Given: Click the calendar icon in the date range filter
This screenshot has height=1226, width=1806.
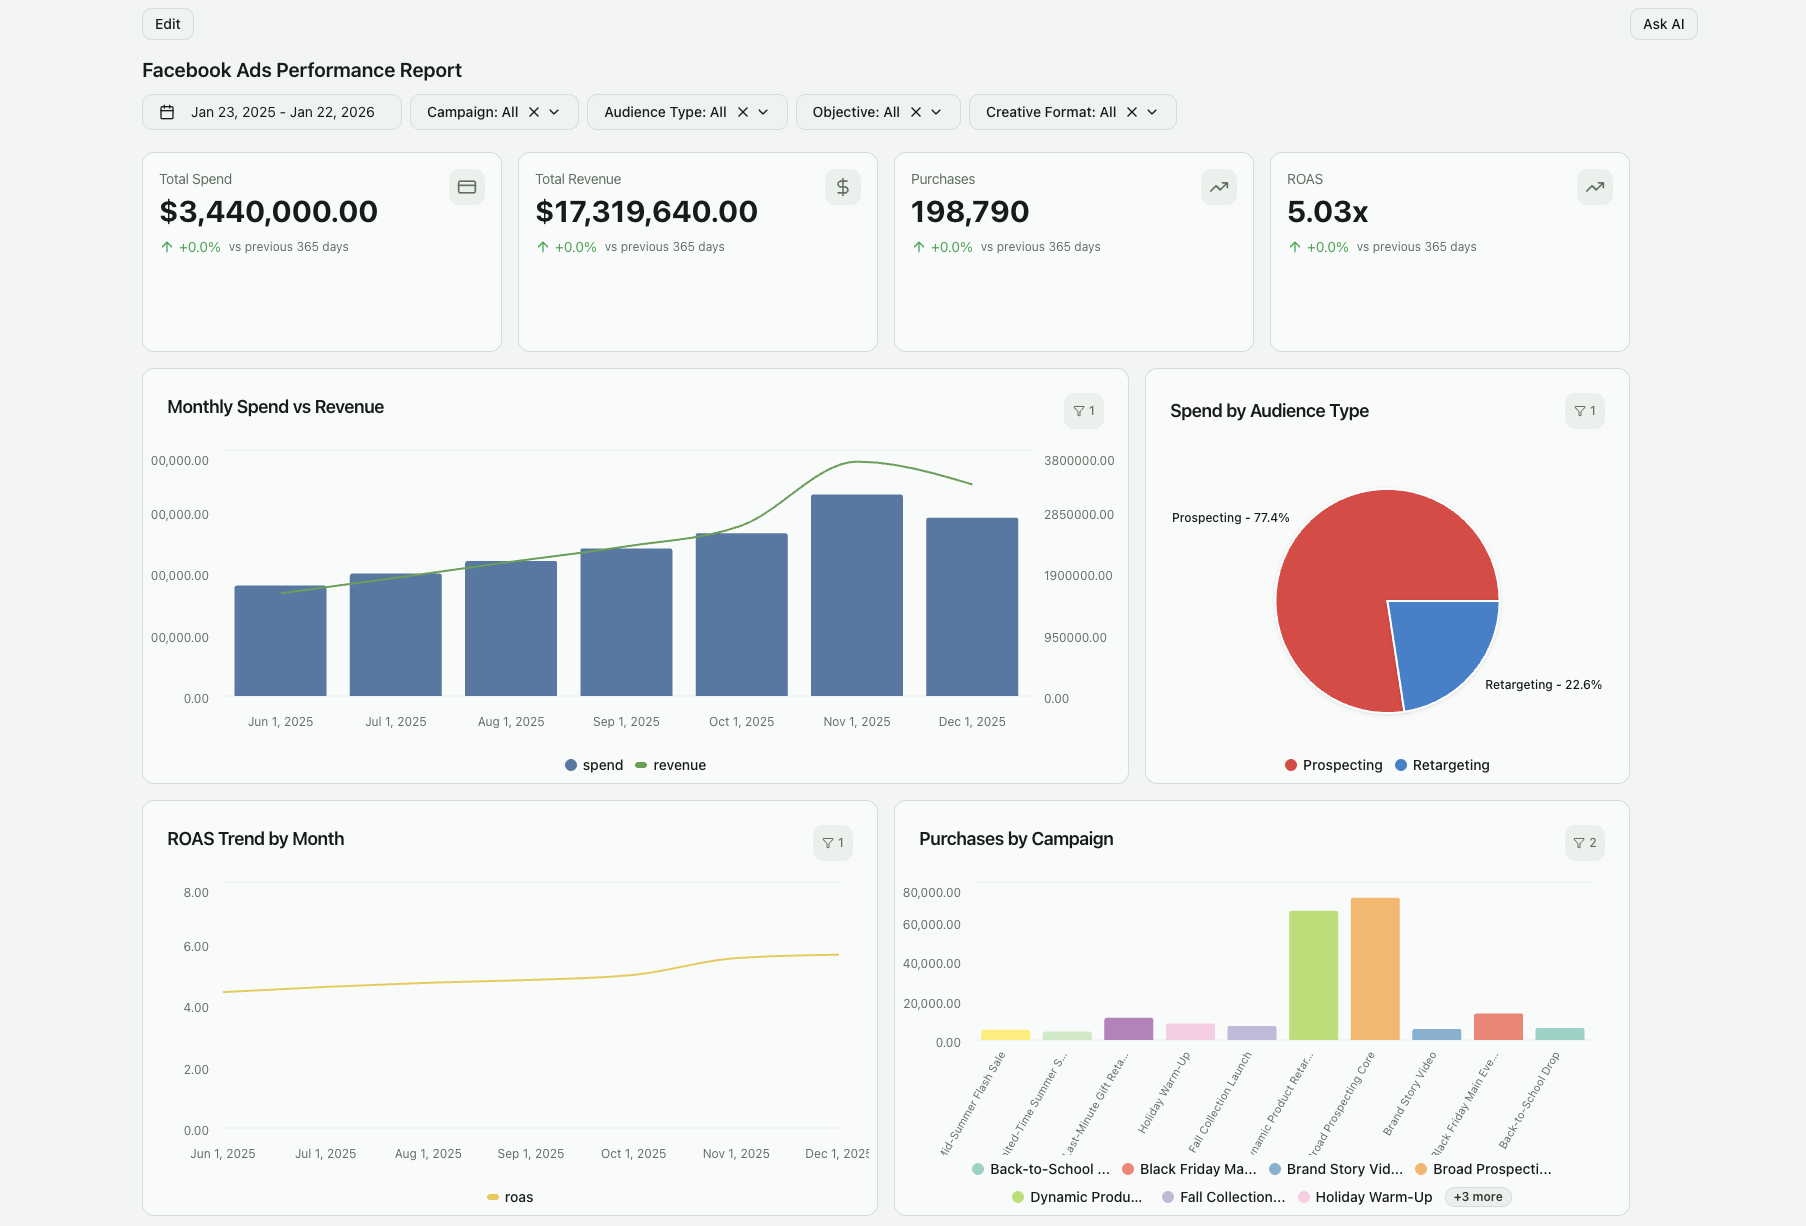Looking at the screenshot, I should pos(167,112).
